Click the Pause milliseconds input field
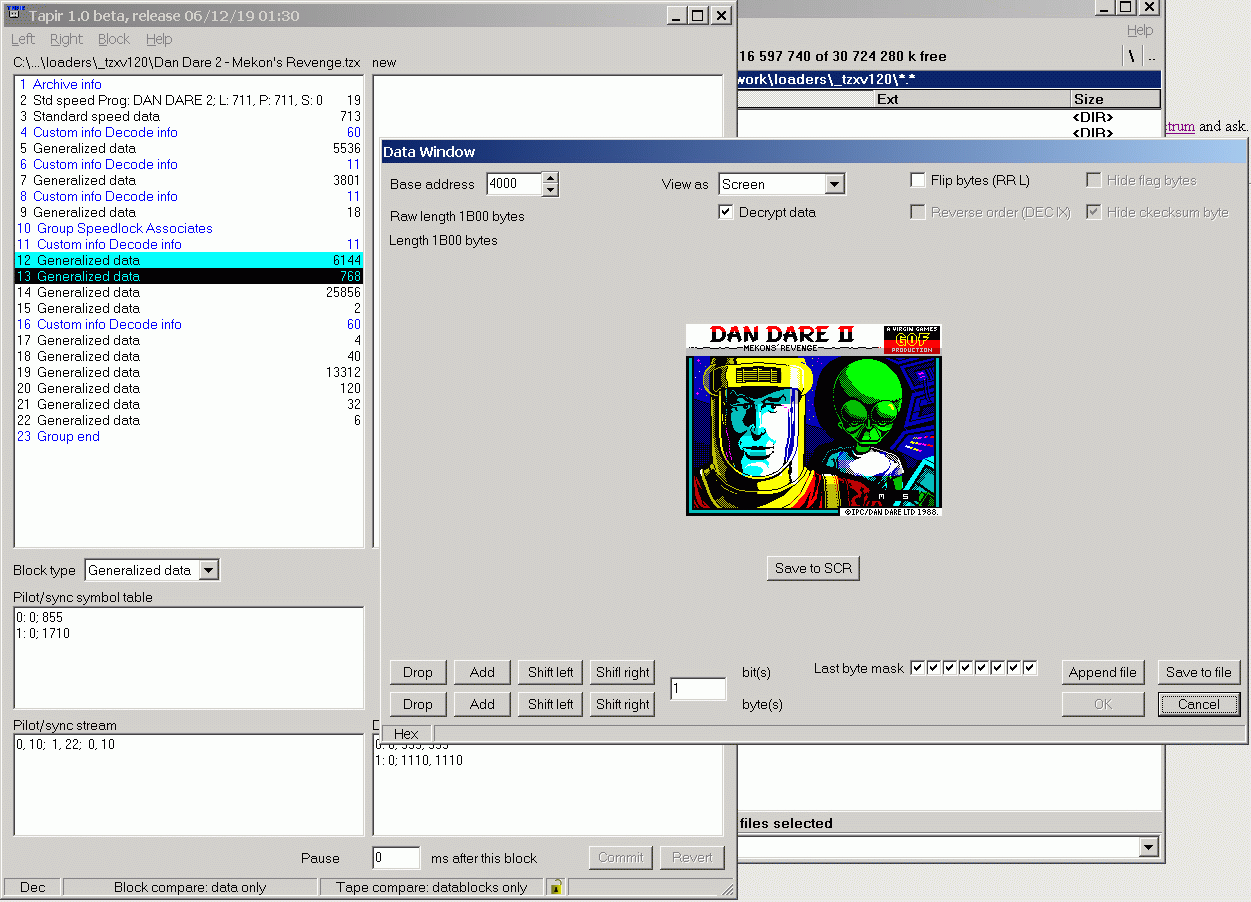This screenshot has width=1251, height=902. 396,857
